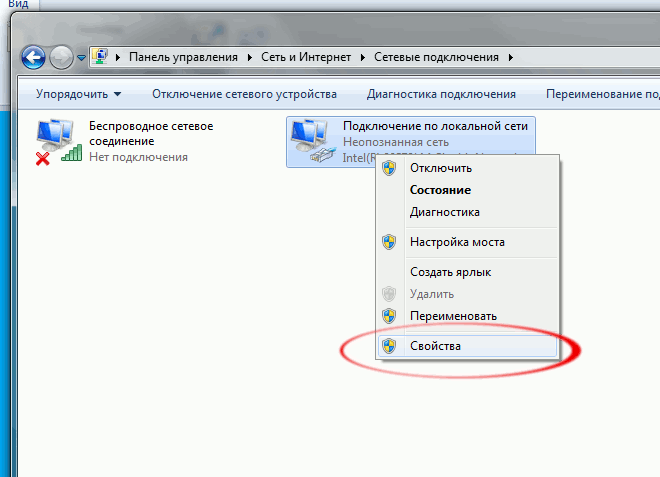Choose Отключить in context menu
The image size is (660, 477).
coord(467,168)
